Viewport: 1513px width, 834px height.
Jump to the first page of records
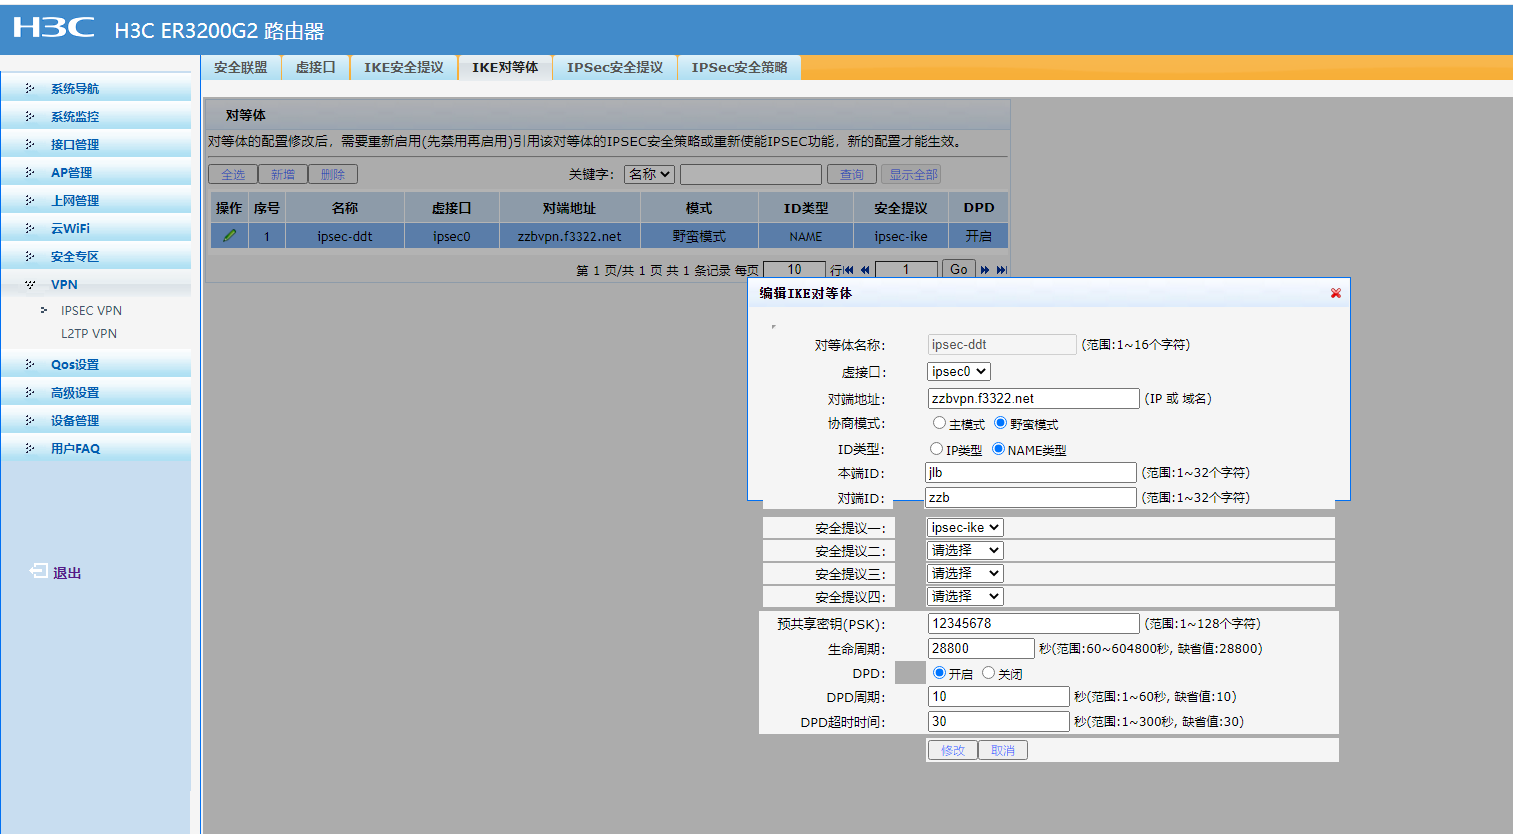(849, 270)
